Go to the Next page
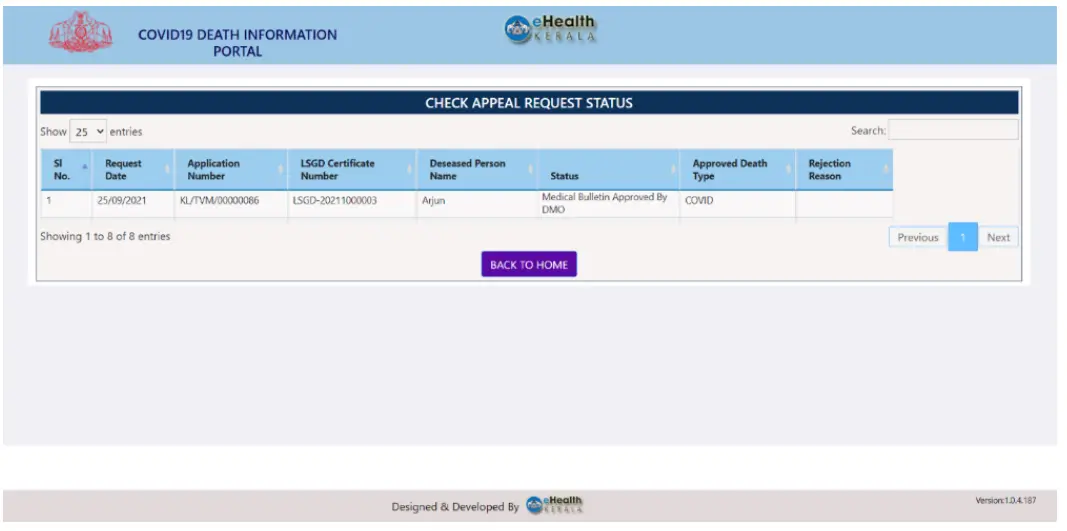1067x531 pixels. tap(998, 238)
